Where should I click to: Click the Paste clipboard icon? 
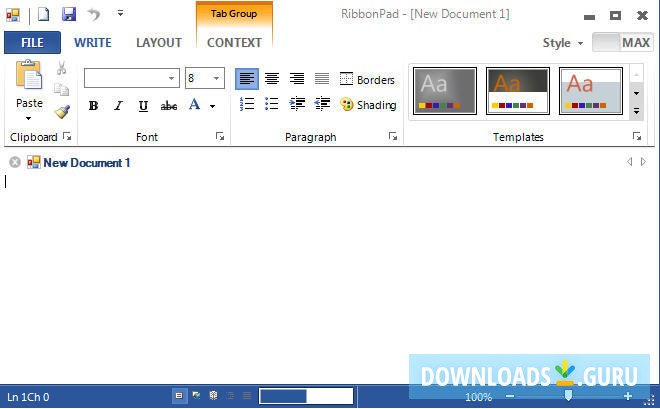29,75
